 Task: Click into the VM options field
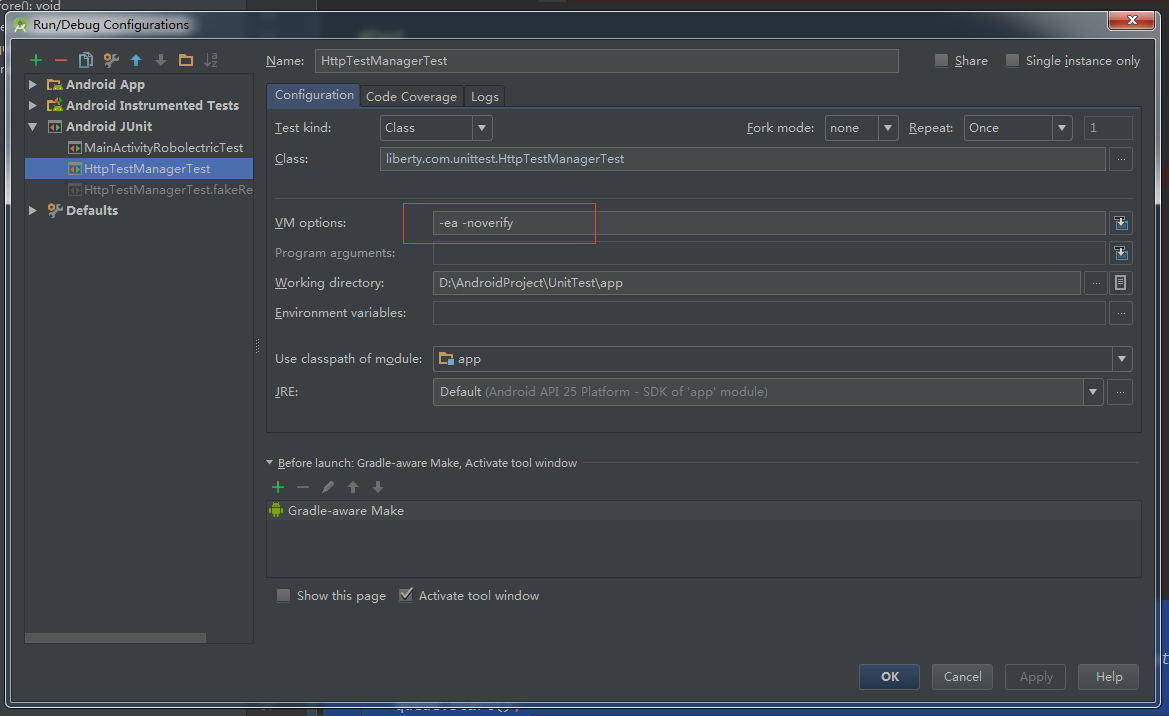point(769,223)
